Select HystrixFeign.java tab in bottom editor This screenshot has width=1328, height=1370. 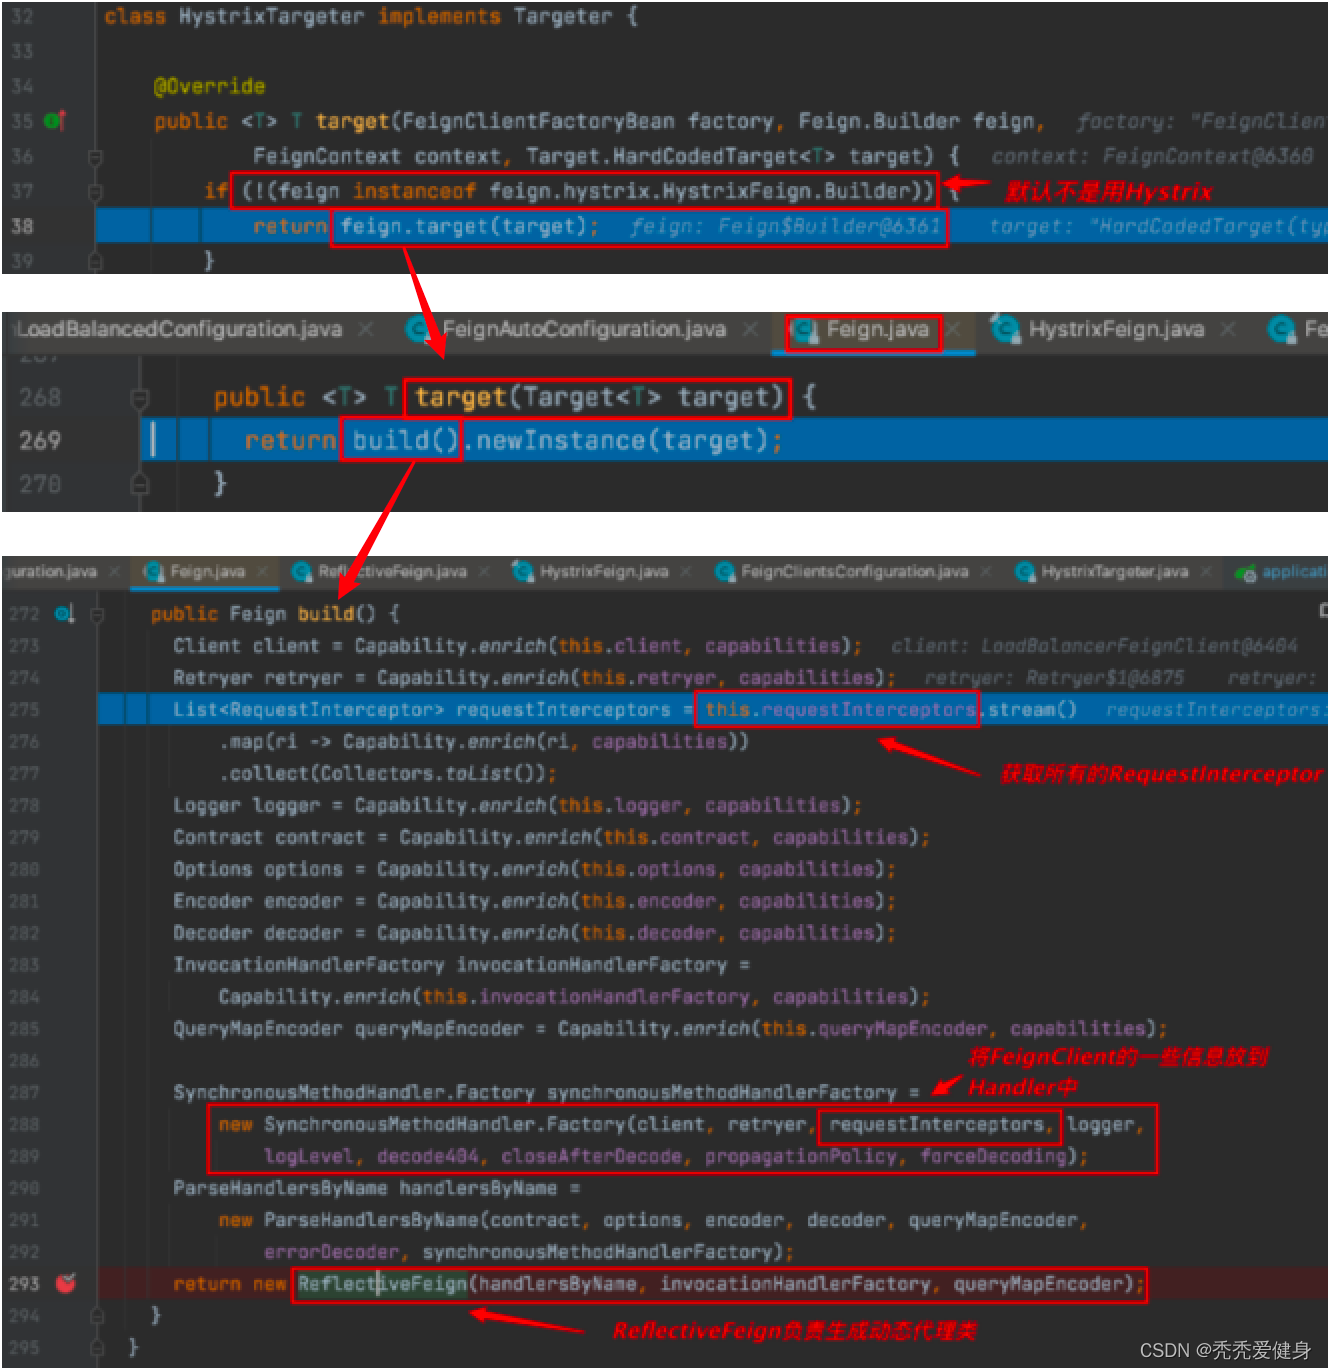[x=603, y=572]
